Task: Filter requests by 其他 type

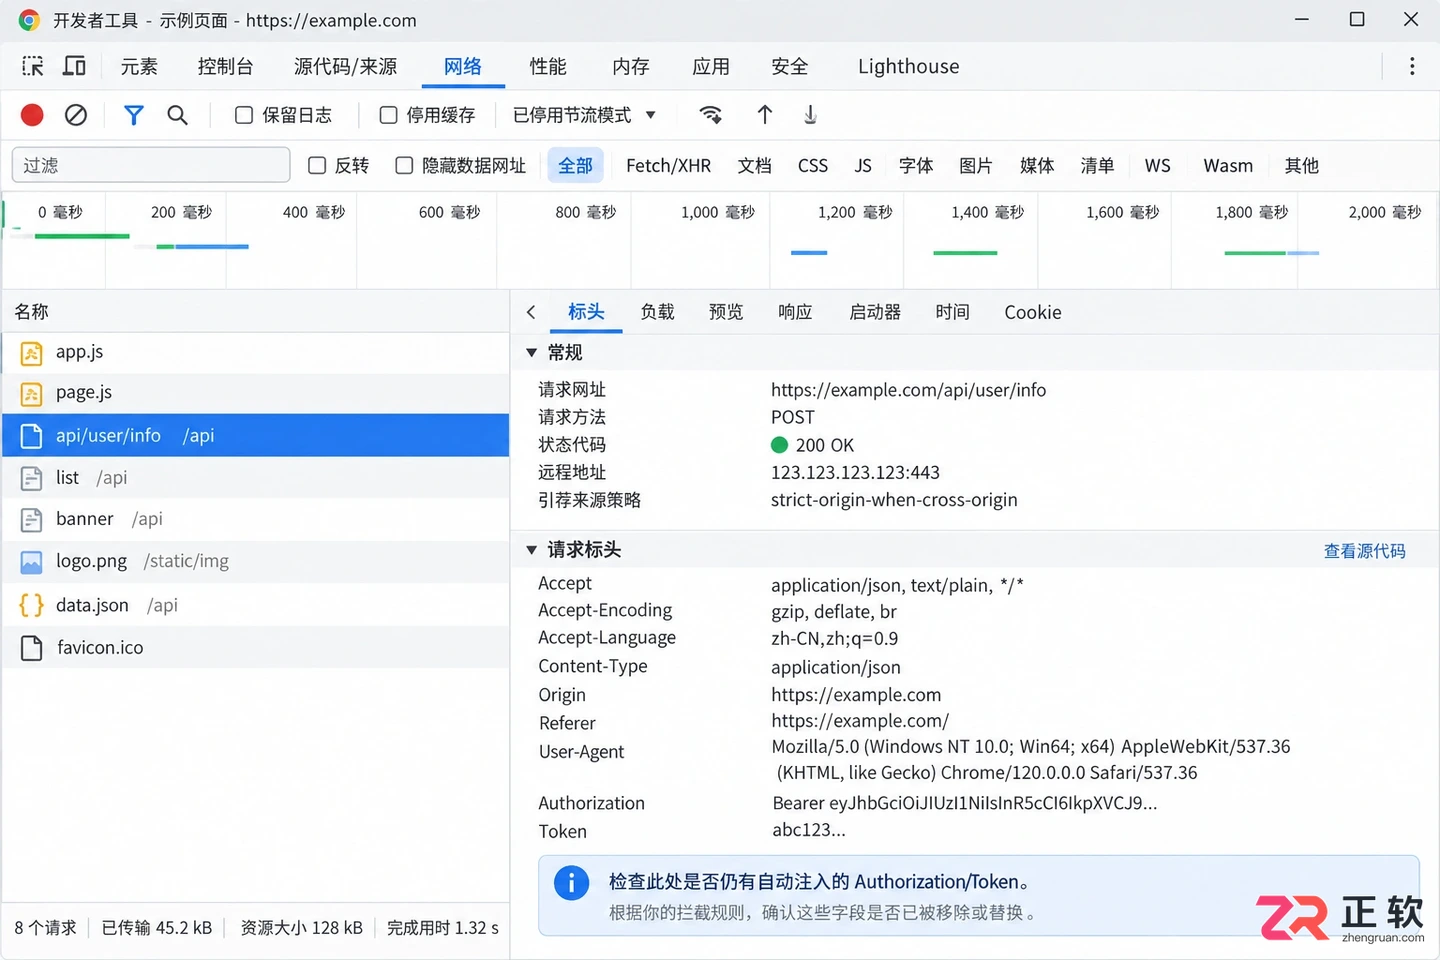Action: tap(1301, 166)
